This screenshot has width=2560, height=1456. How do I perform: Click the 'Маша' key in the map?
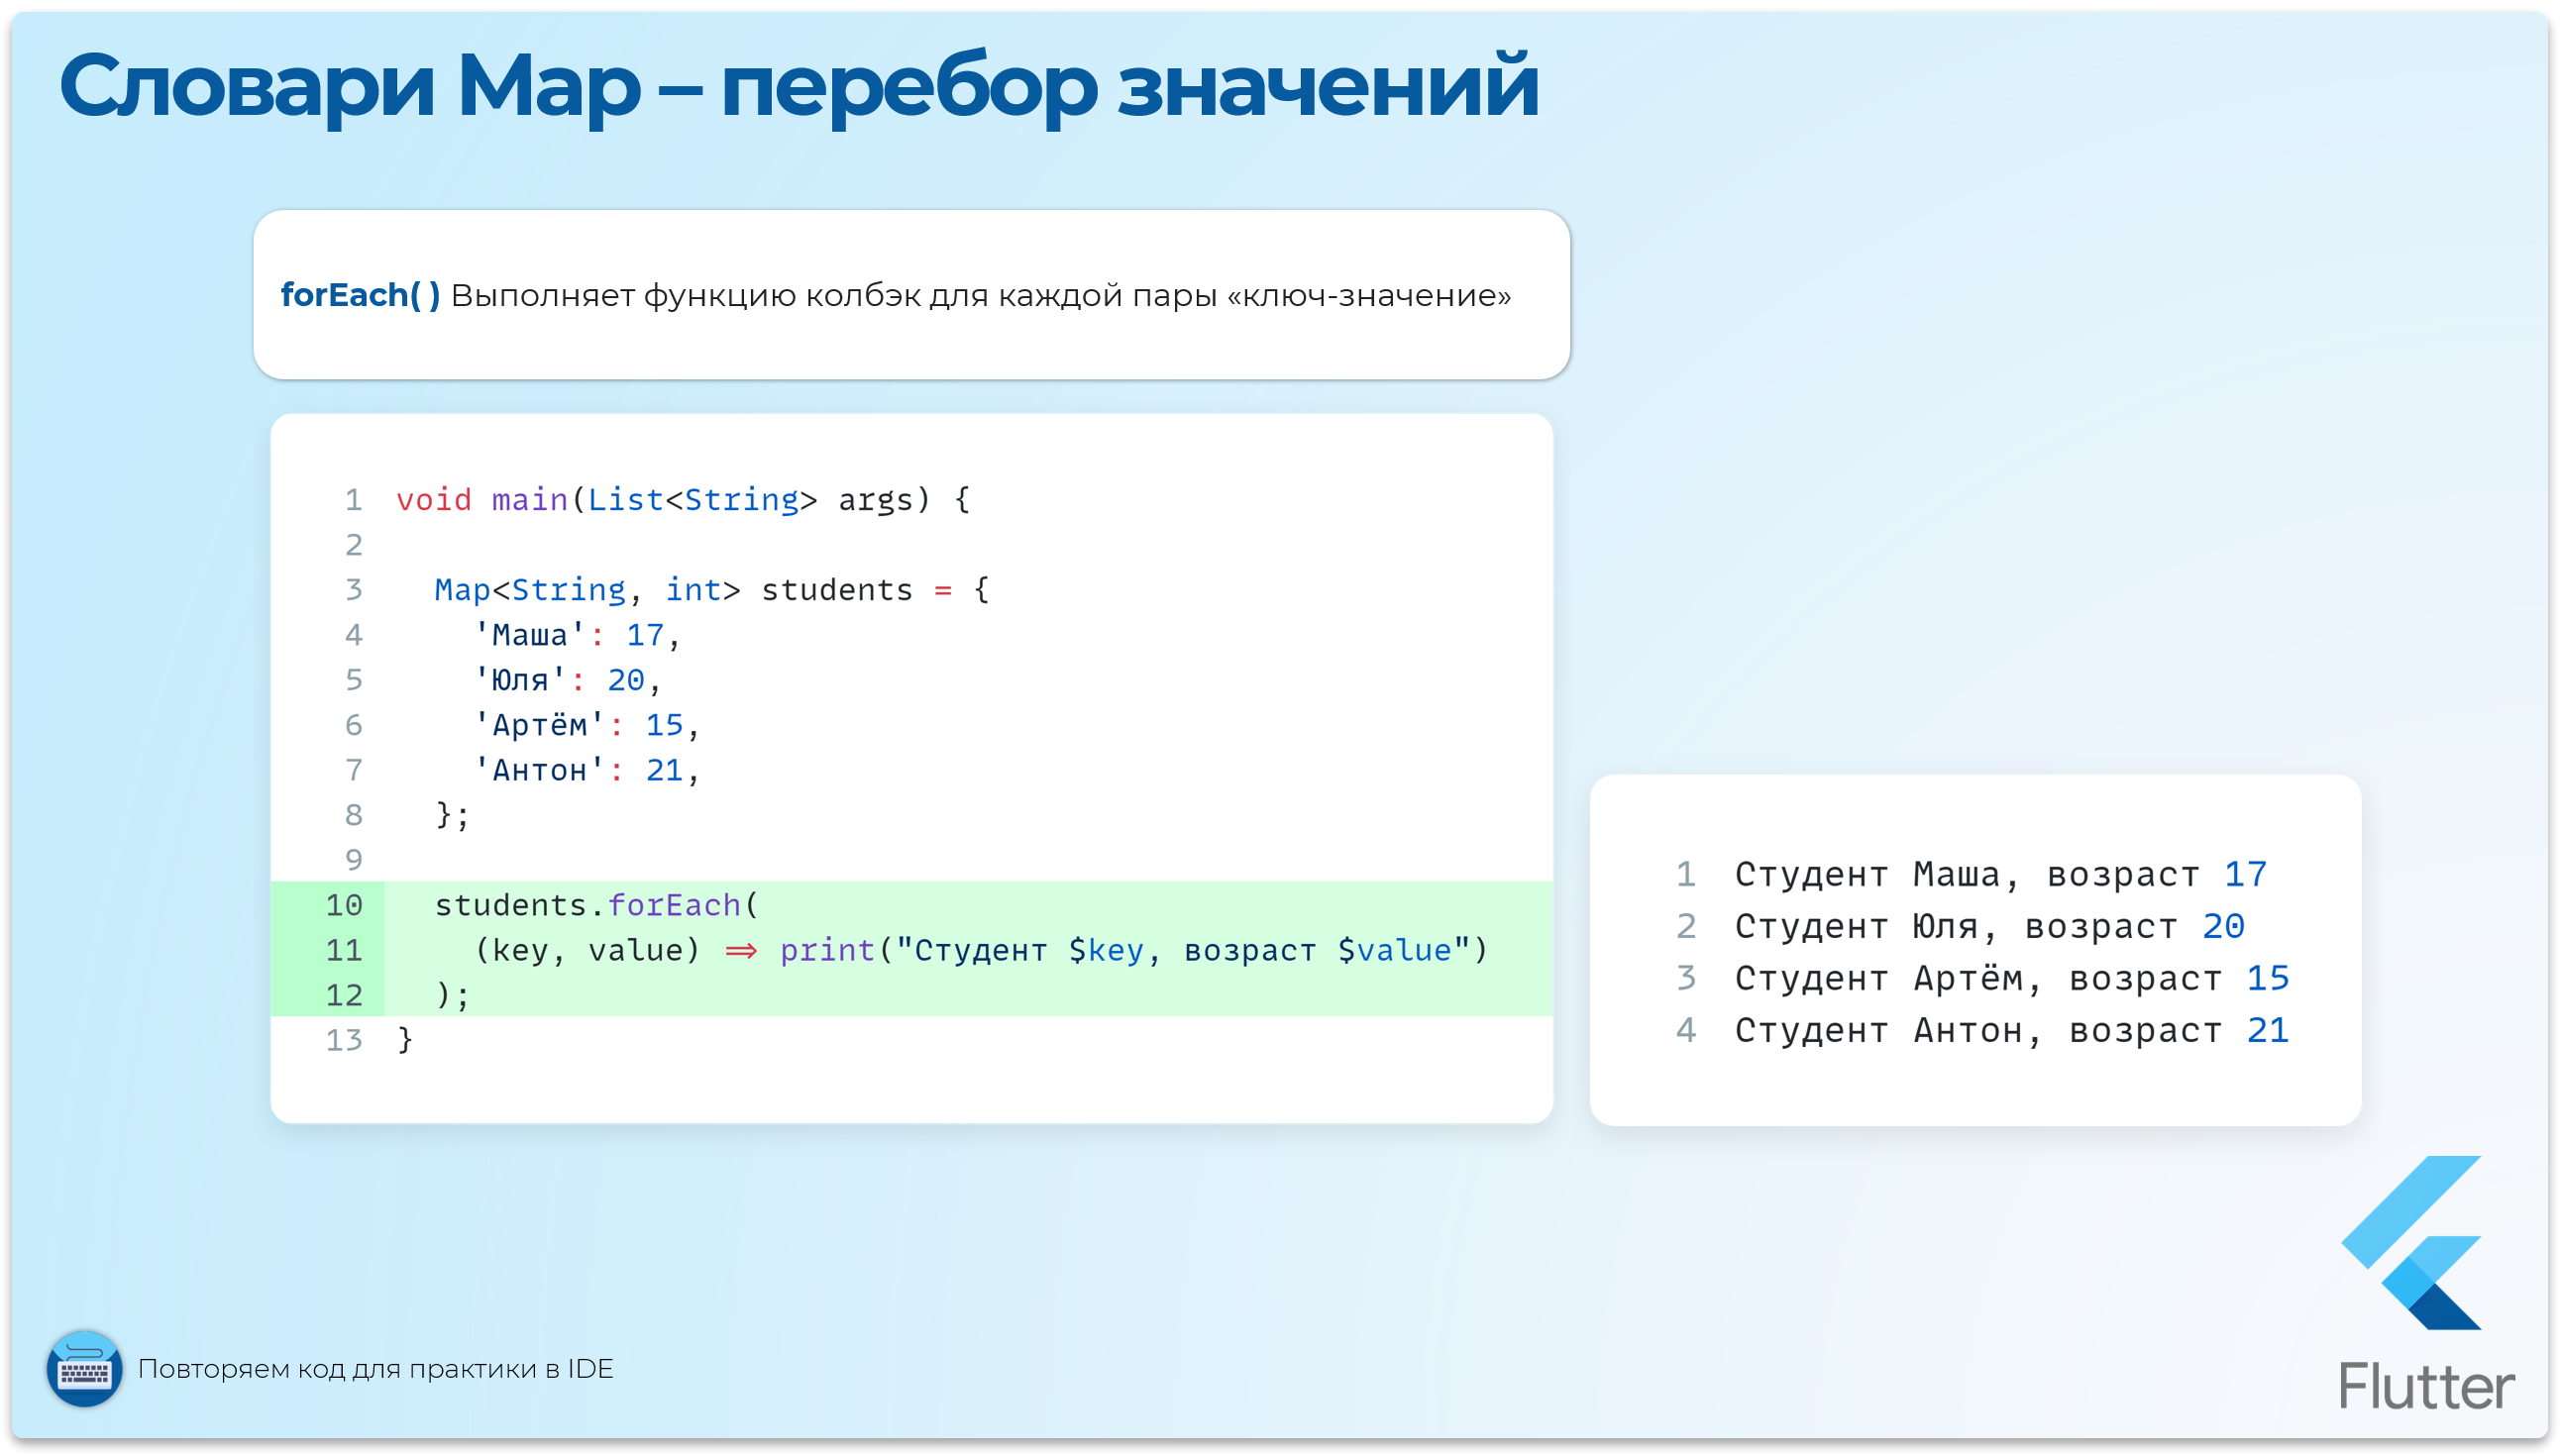coord(530,635)
